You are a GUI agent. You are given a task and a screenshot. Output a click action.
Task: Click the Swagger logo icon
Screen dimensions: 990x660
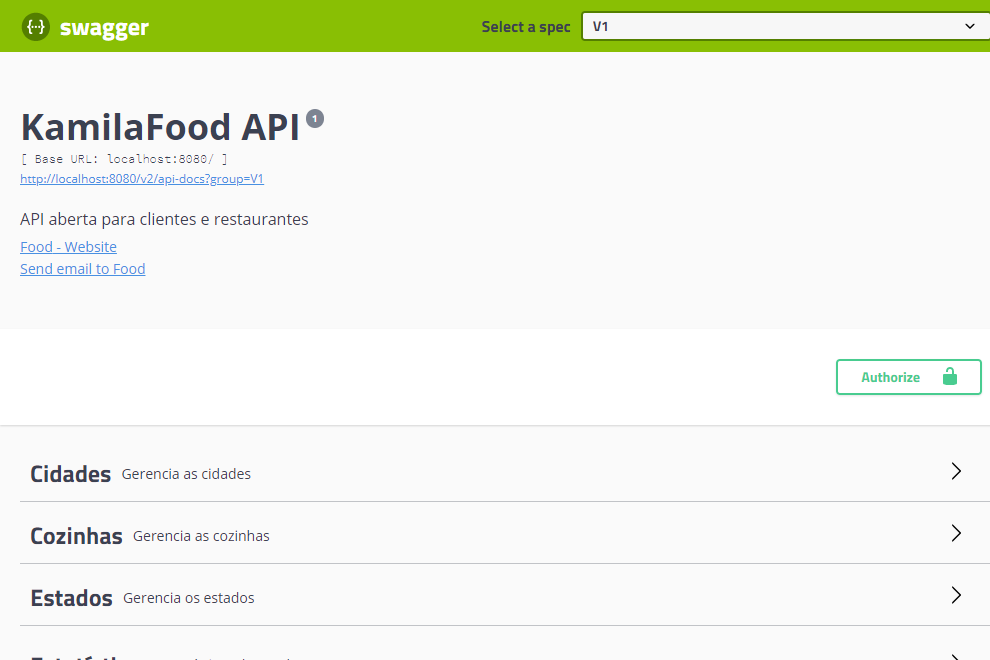coord(35,27)
